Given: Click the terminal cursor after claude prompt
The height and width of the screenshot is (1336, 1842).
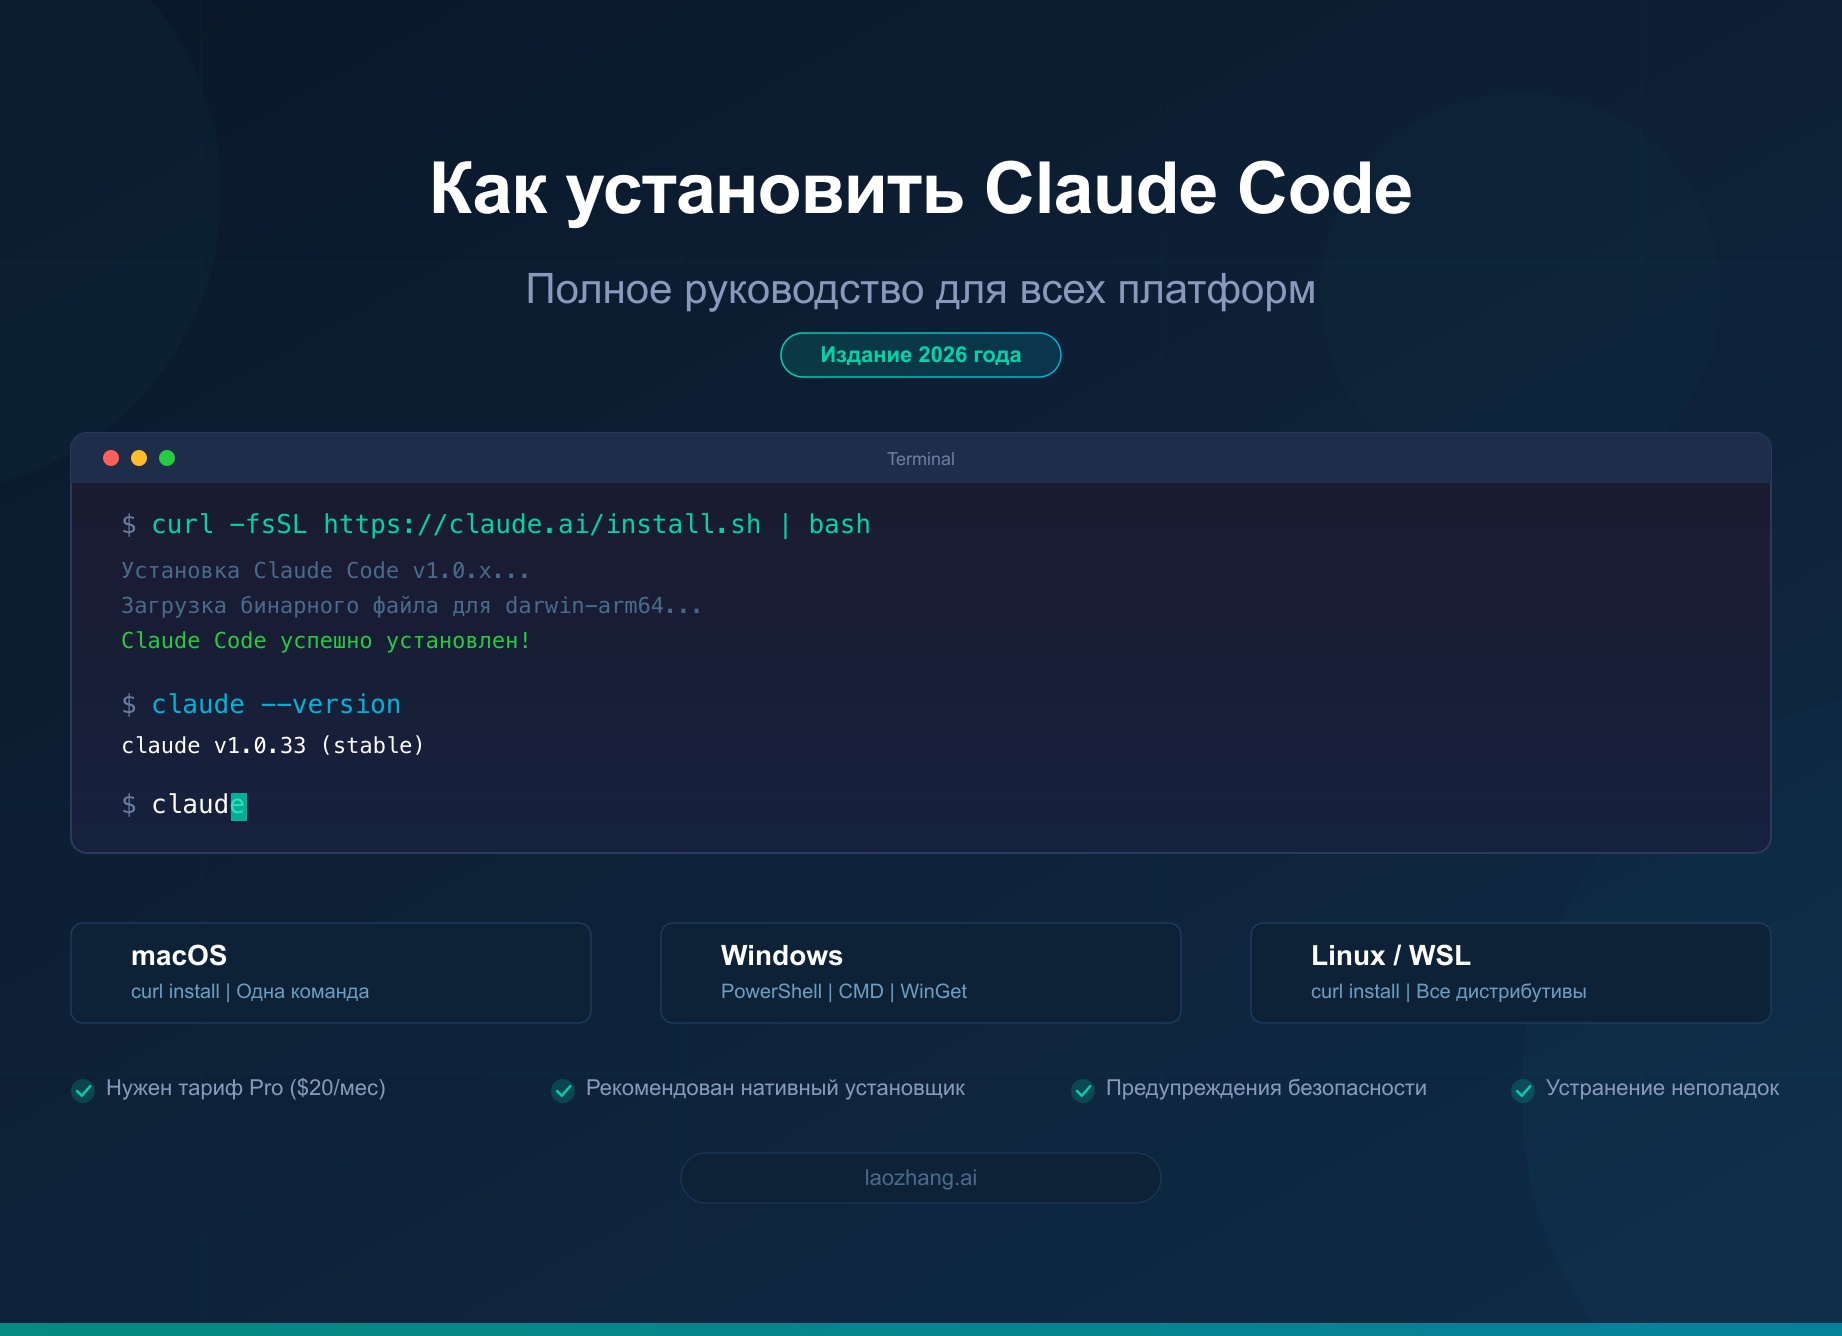Looking at the screenshot, I should click(239, 805).
